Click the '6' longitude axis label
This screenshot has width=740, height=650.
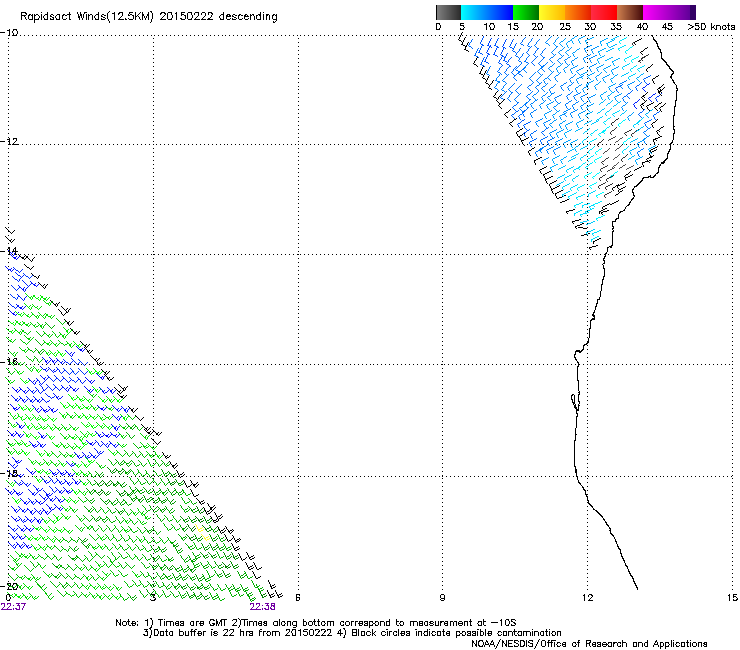(298, 598)
